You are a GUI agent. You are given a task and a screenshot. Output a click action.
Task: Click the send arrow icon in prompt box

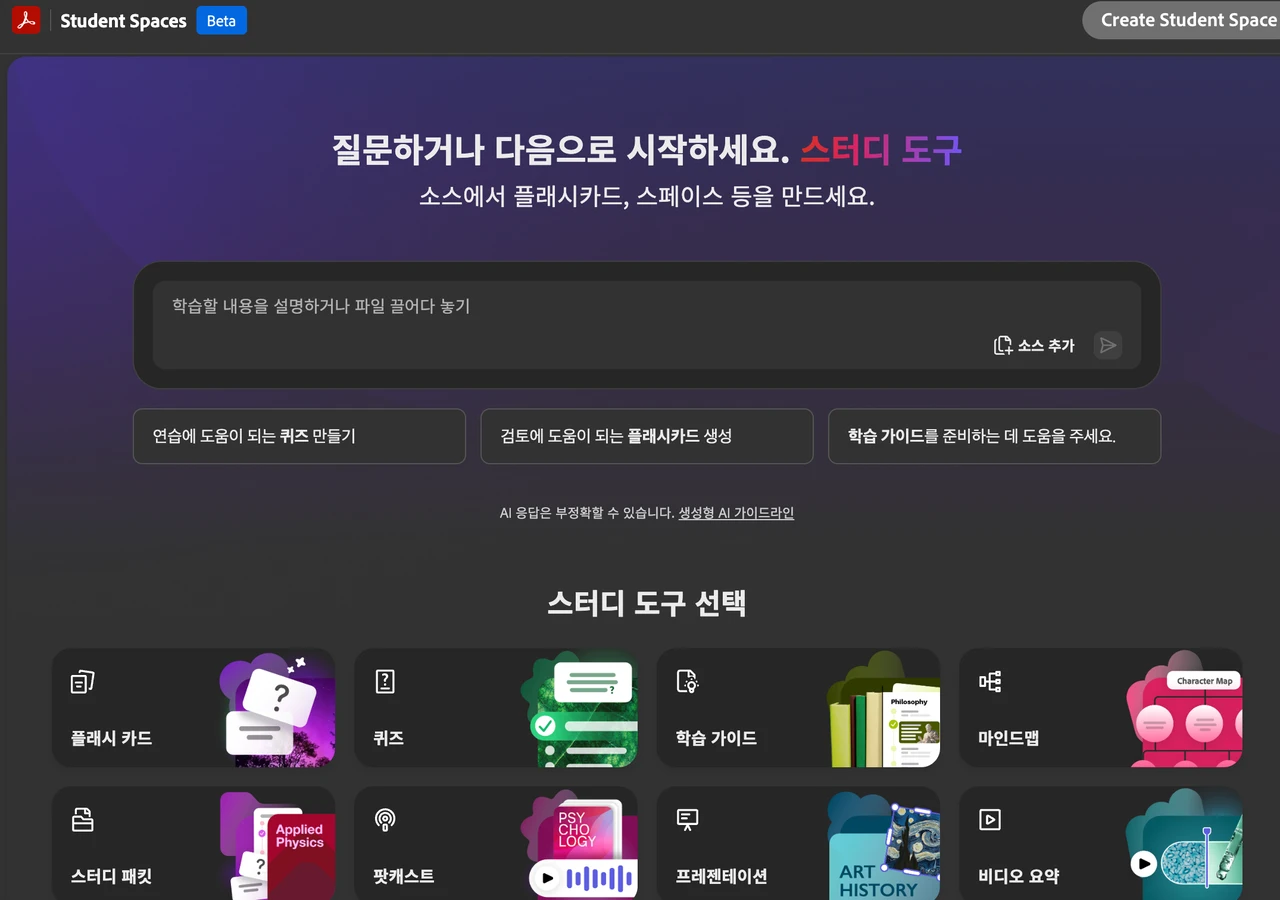click(x=1107, y=345)
